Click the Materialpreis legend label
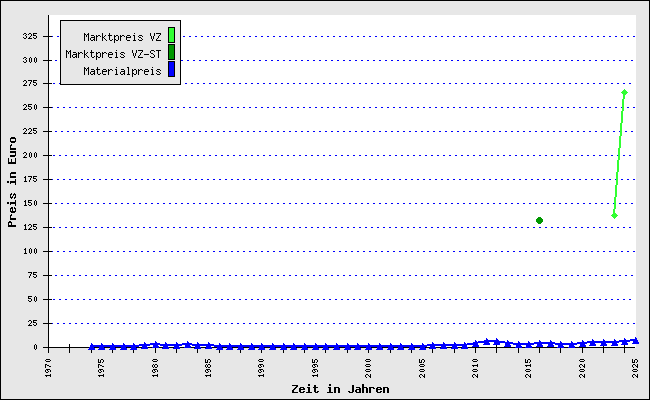 (122, 71)
